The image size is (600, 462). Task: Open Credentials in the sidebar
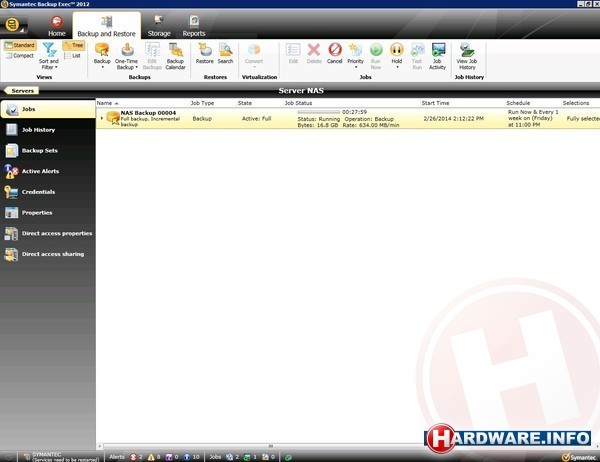point(48,192)
